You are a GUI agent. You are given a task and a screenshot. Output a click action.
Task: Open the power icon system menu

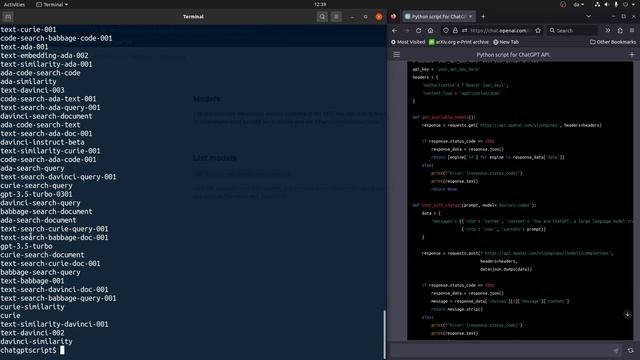[625, 4]
